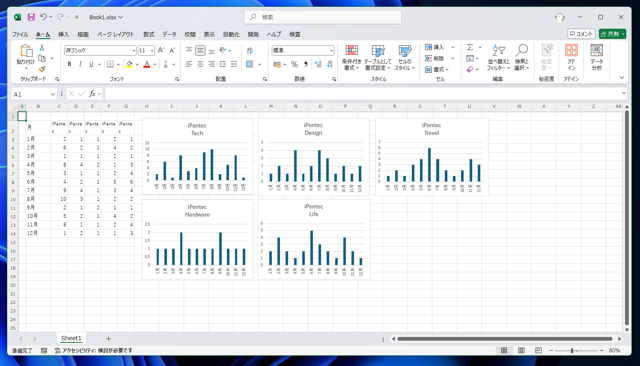Toggle Middle Align vertical alignment
Viewport: 640px width, 366px height.
pos(200,50)
